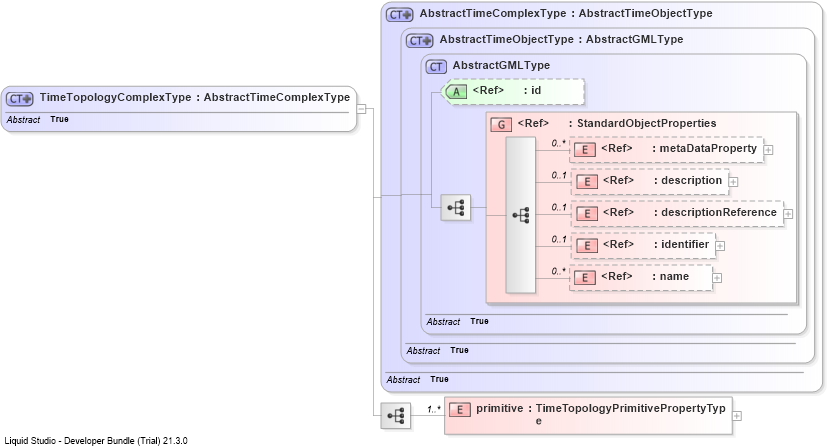Click the G group icon of StandardObjectProperties

(501, 124)
